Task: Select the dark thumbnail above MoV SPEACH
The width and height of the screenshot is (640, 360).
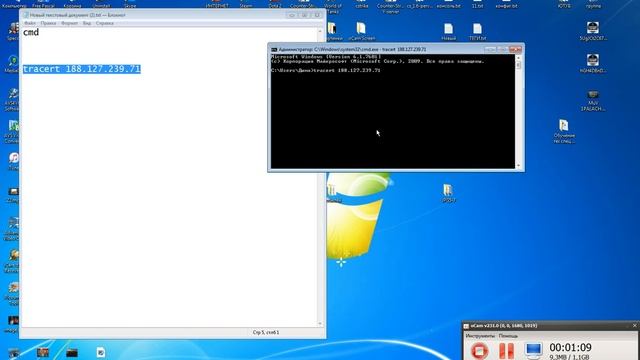Action: (x=593, y=63)
